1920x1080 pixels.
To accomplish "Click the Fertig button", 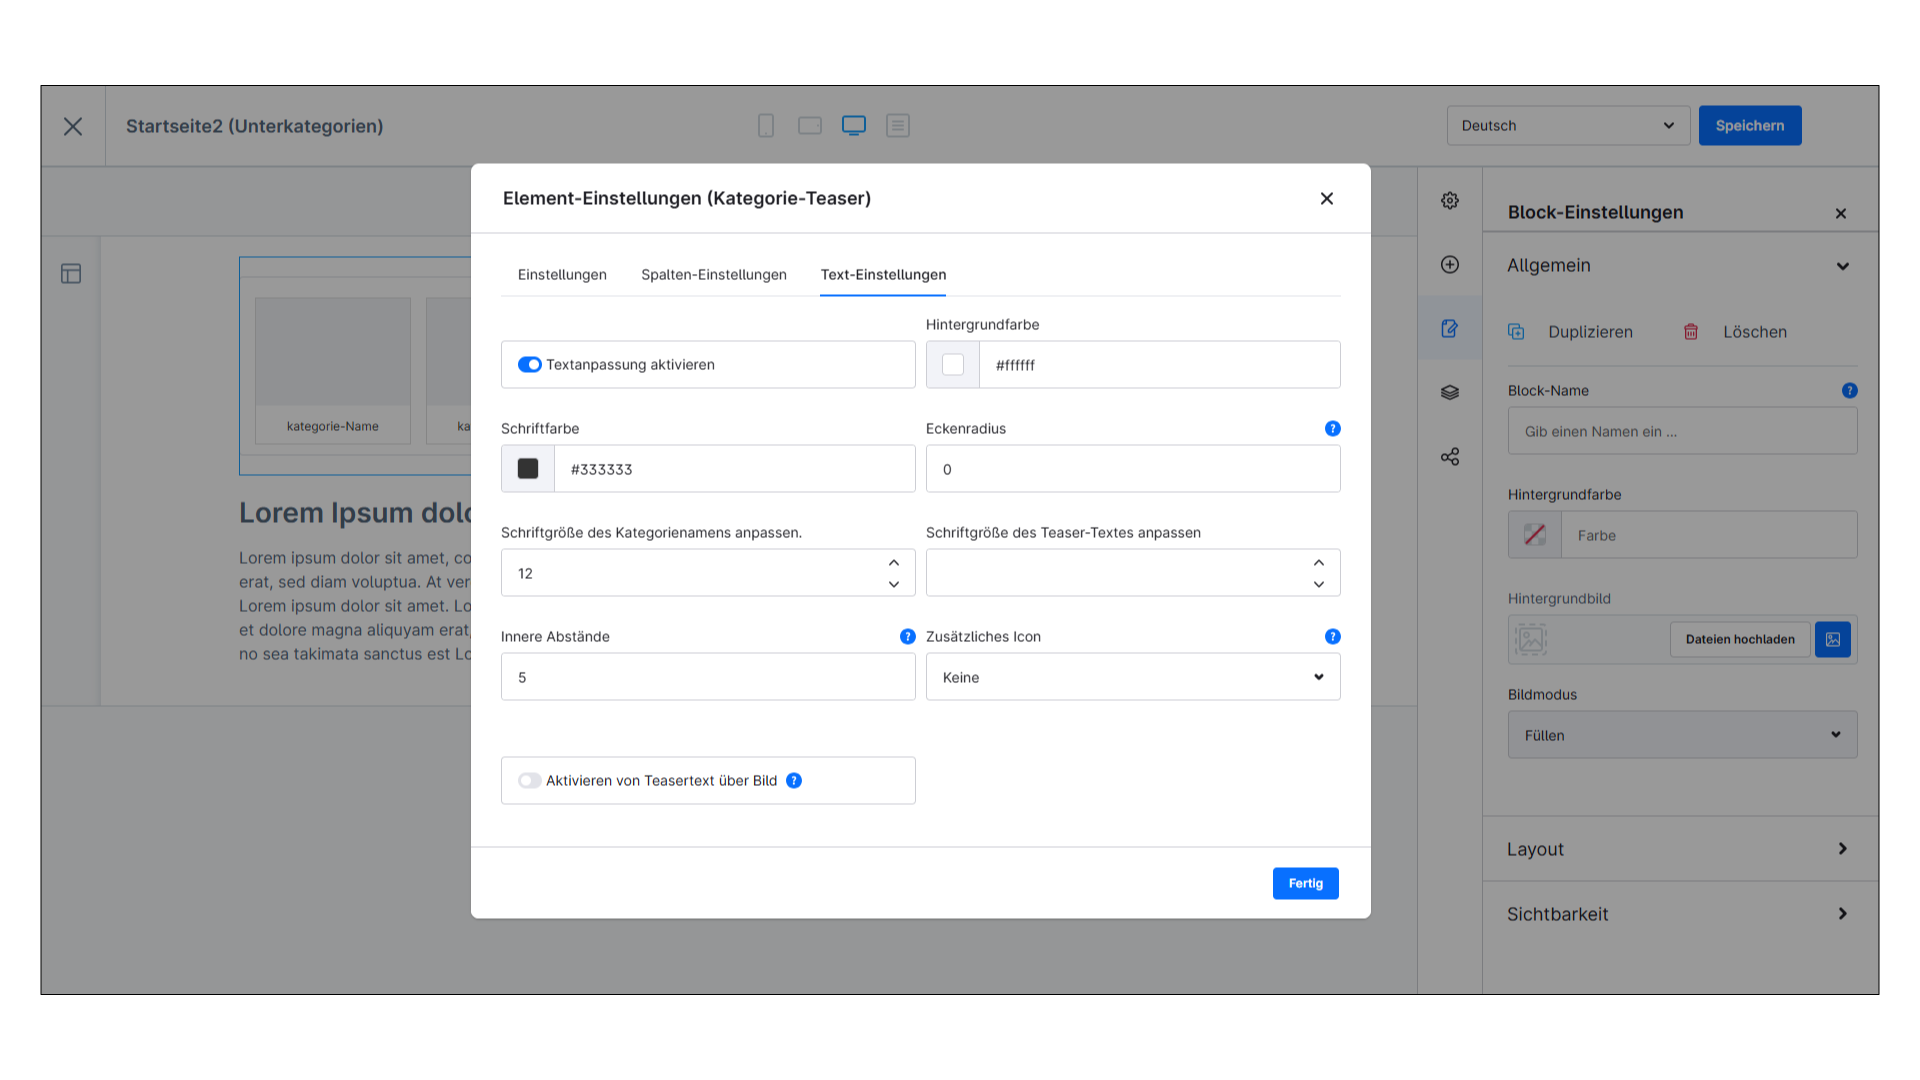I will coord(1305,883).
